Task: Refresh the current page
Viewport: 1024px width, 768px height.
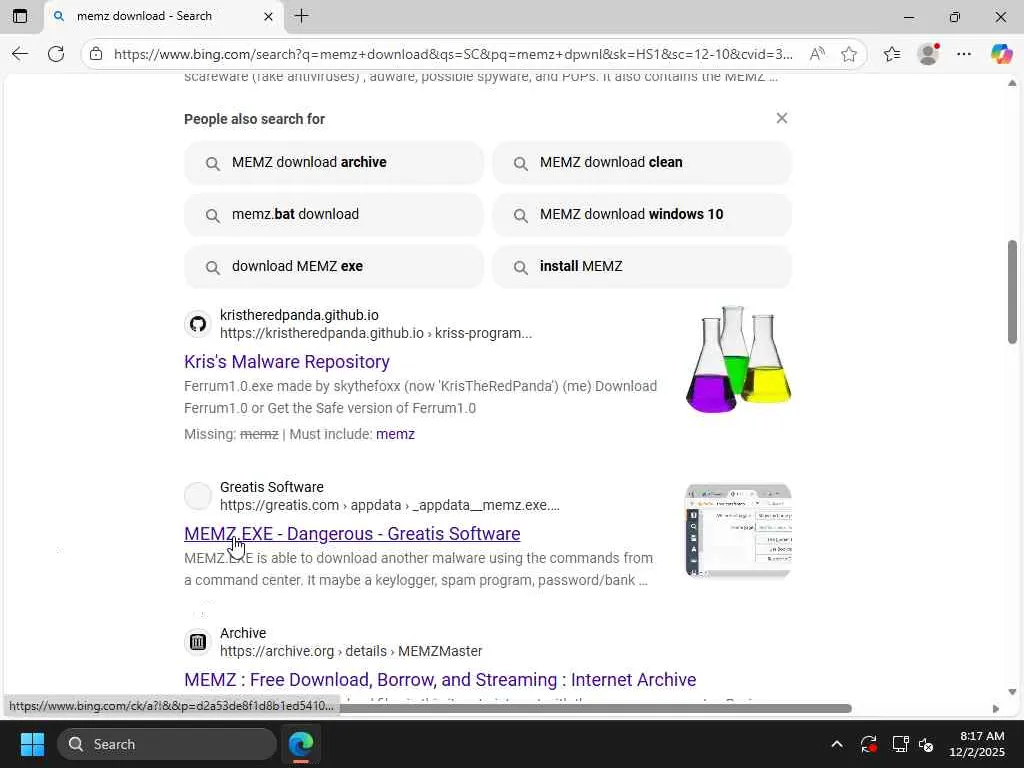Action: click(56, 54)
